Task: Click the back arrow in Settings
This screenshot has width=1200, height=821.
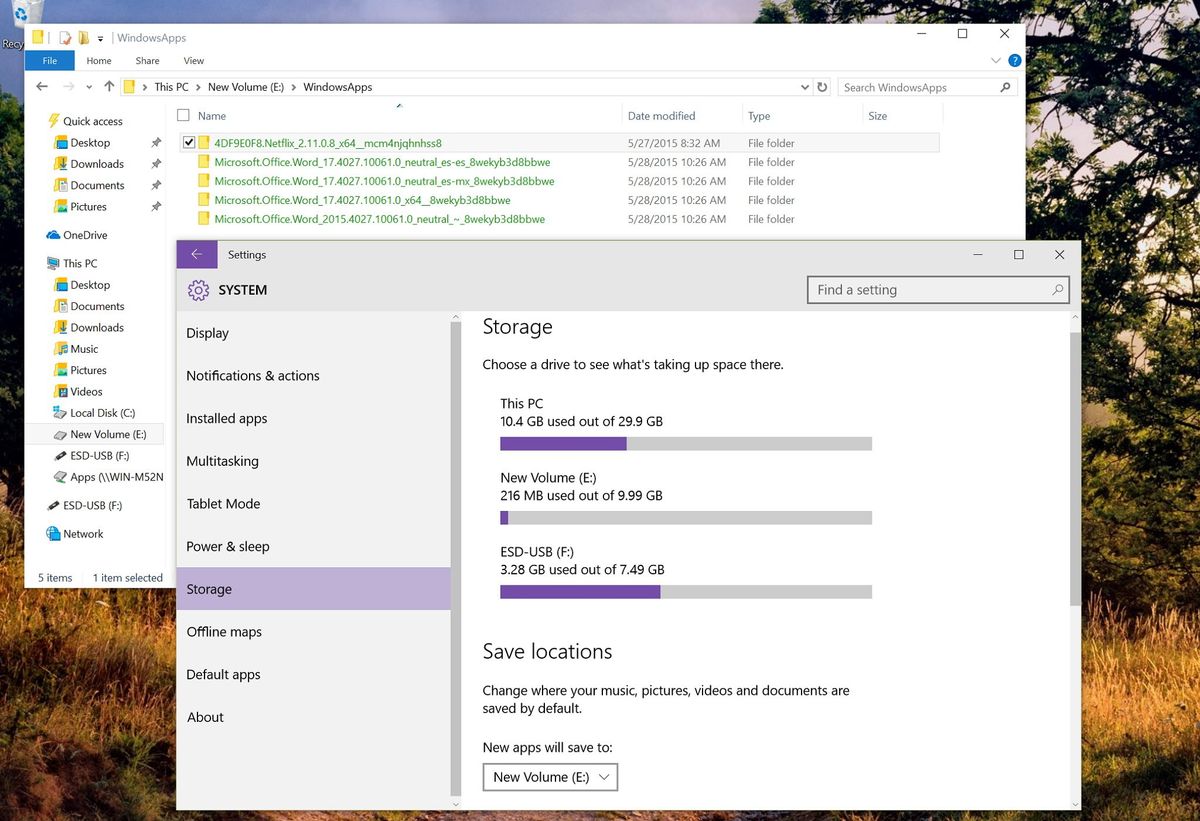Action: [x=196, y=254]
